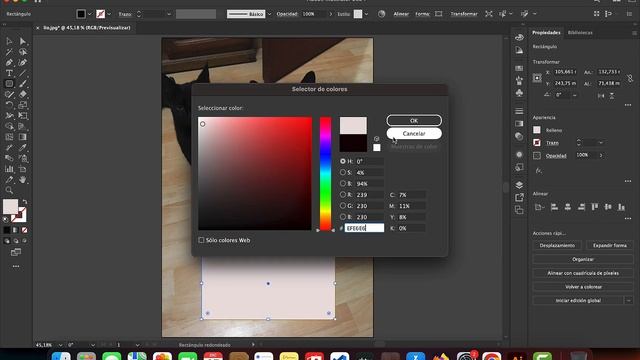Click inside the red color field
Screen dimensions: 640x360
(255, 173)
